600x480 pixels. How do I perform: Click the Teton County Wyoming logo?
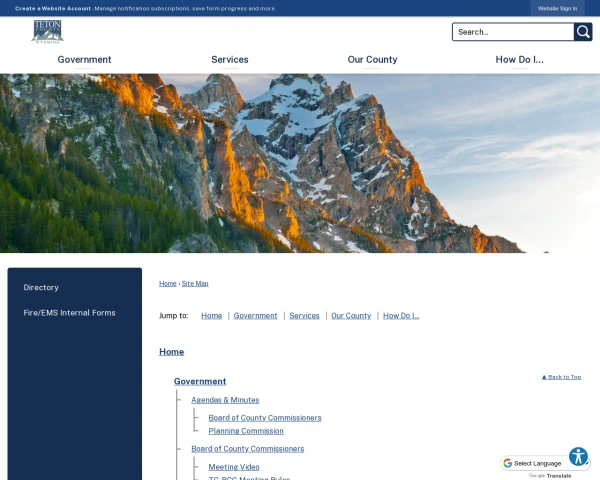coord(47,32)
